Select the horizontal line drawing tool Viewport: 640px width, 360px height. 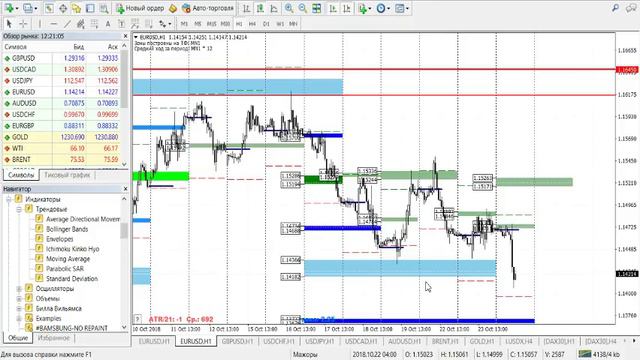[x=53, y=24]
